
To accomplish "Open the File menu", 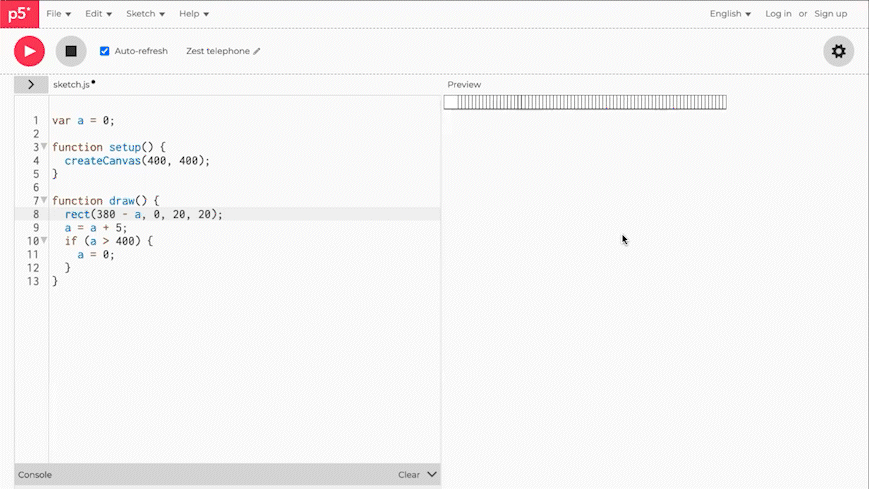I will tap(58, 14).
